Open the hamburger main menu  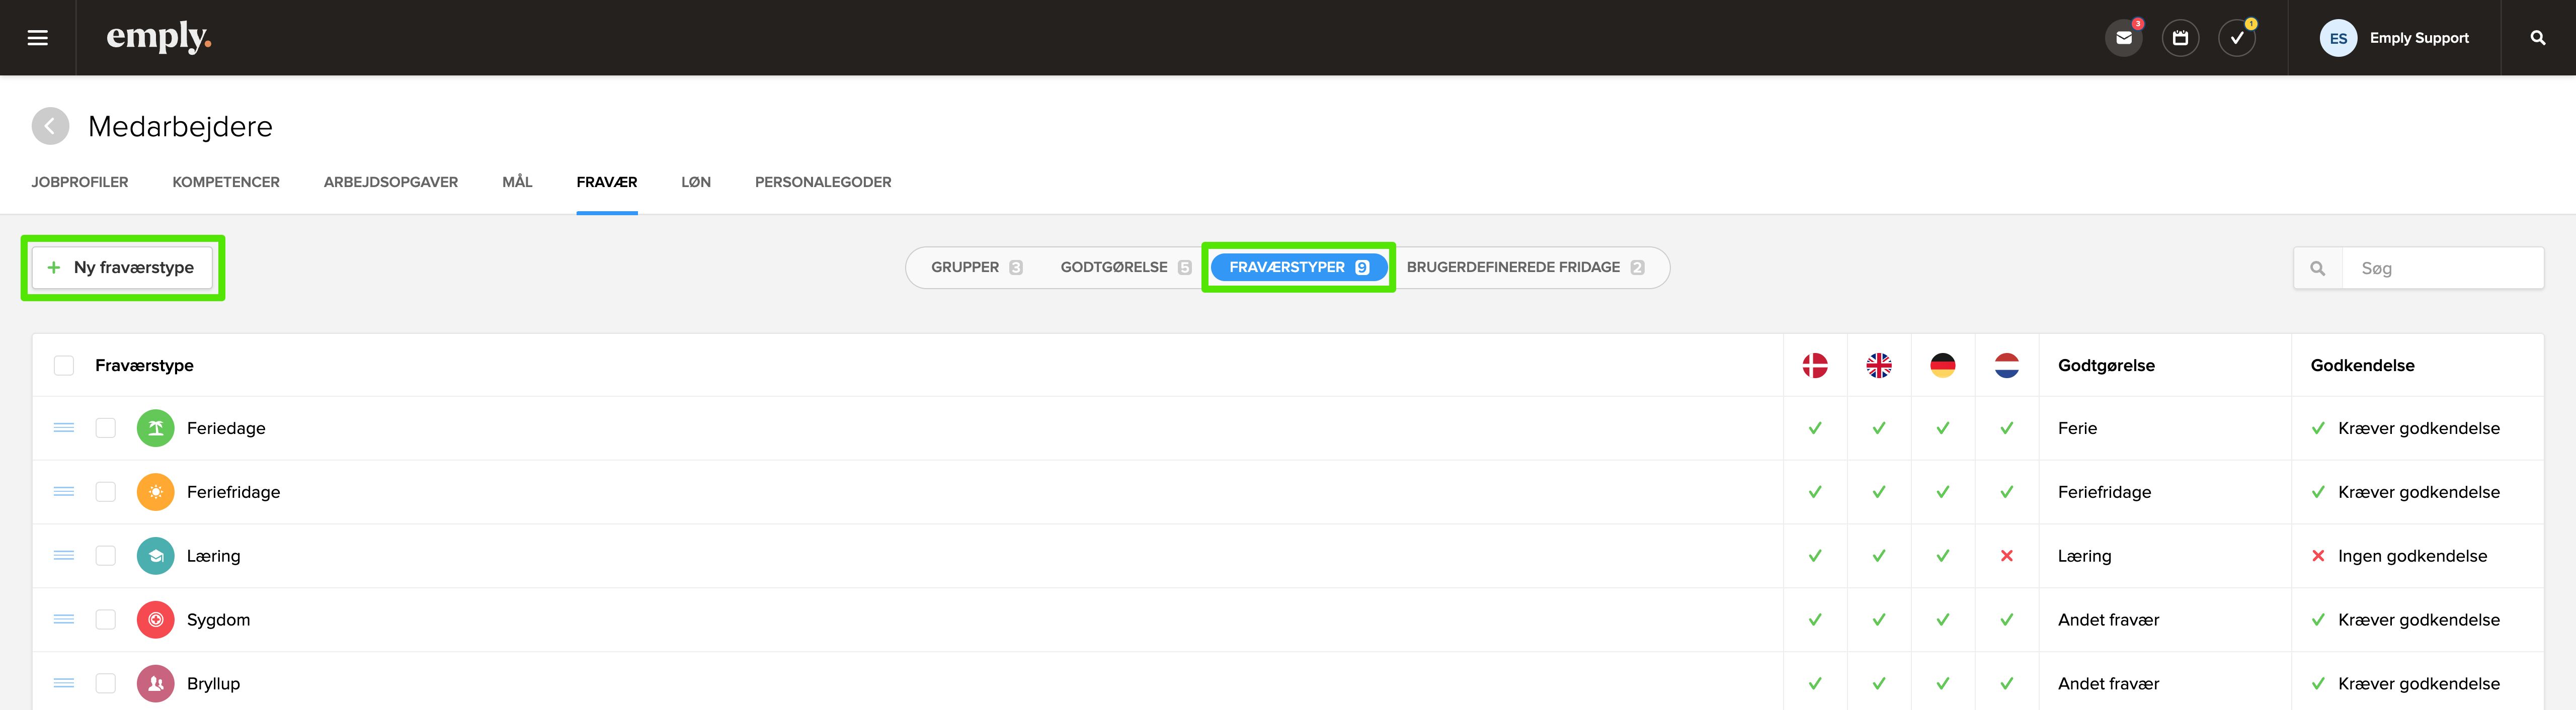(37, 38)
